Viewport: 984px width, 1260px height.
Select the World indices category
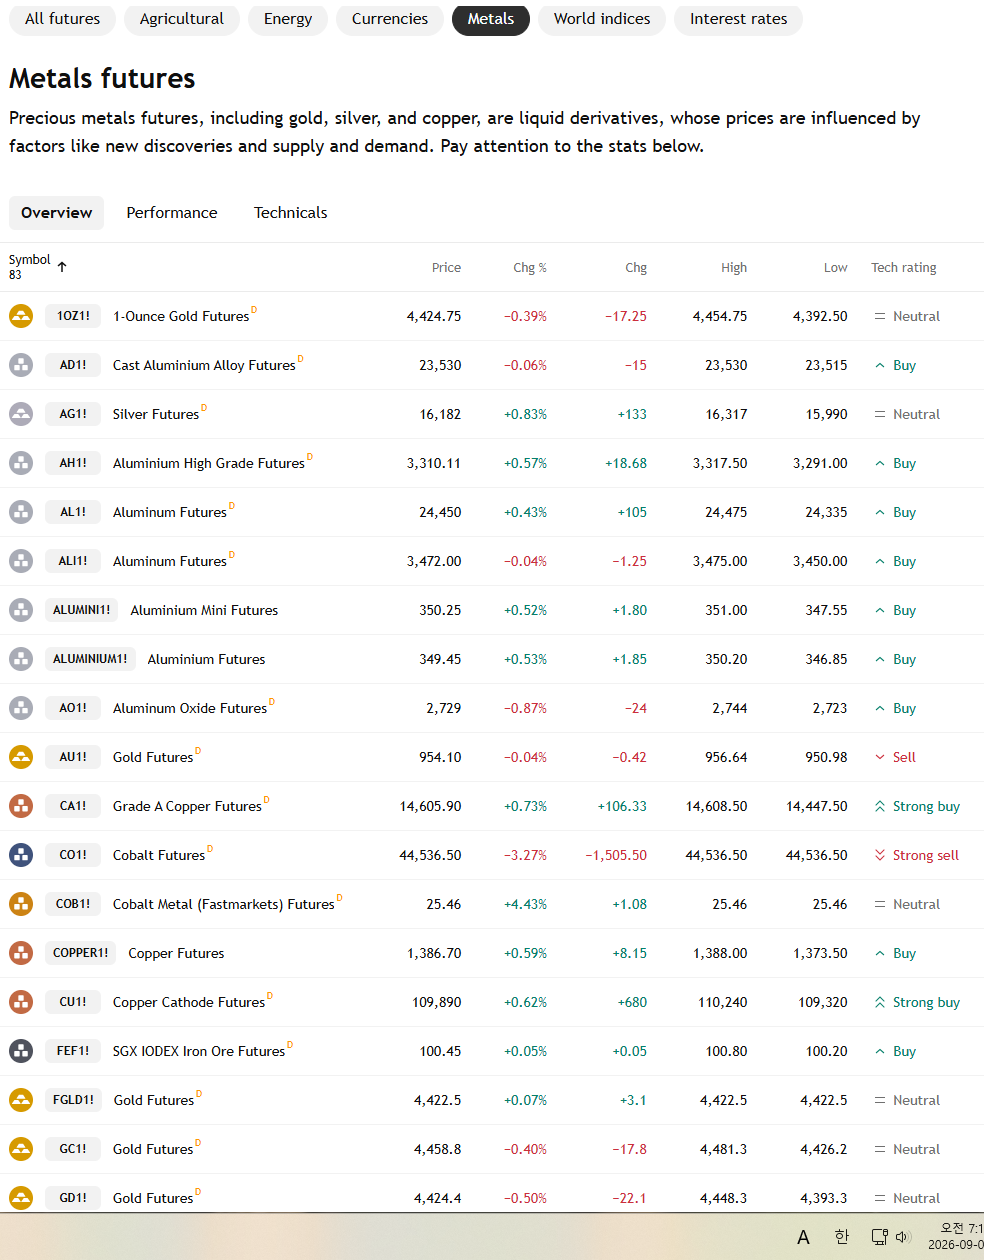coord(602,19)
